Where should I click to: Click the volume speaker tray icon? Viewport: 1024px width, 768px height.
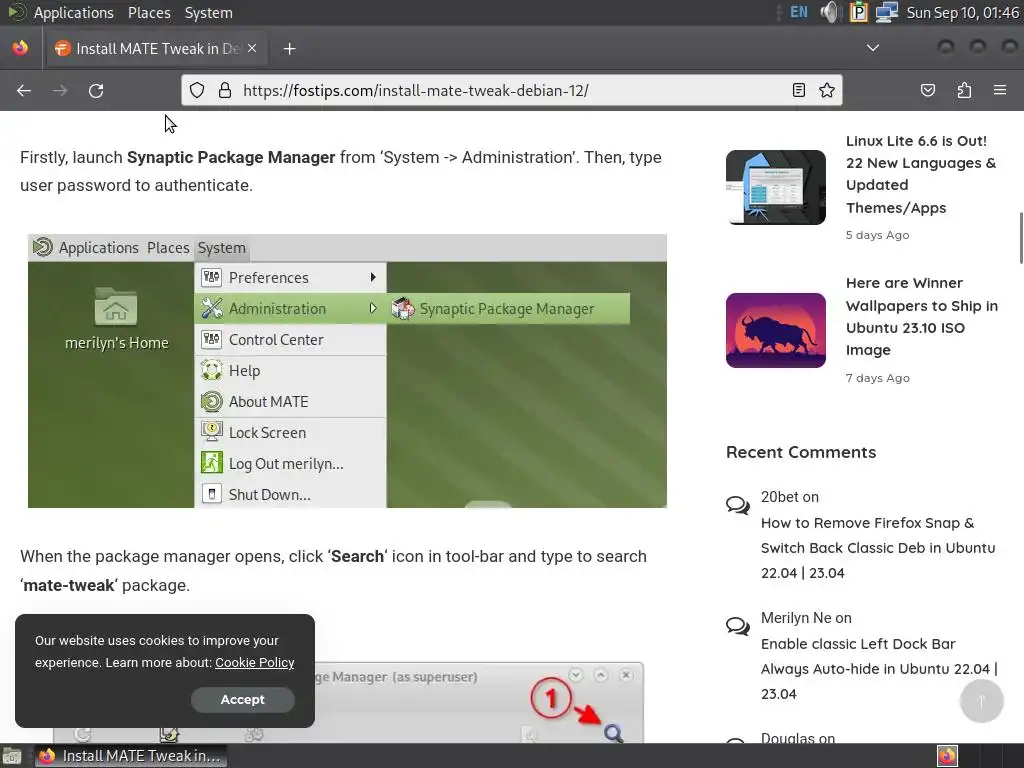[829, 12]
